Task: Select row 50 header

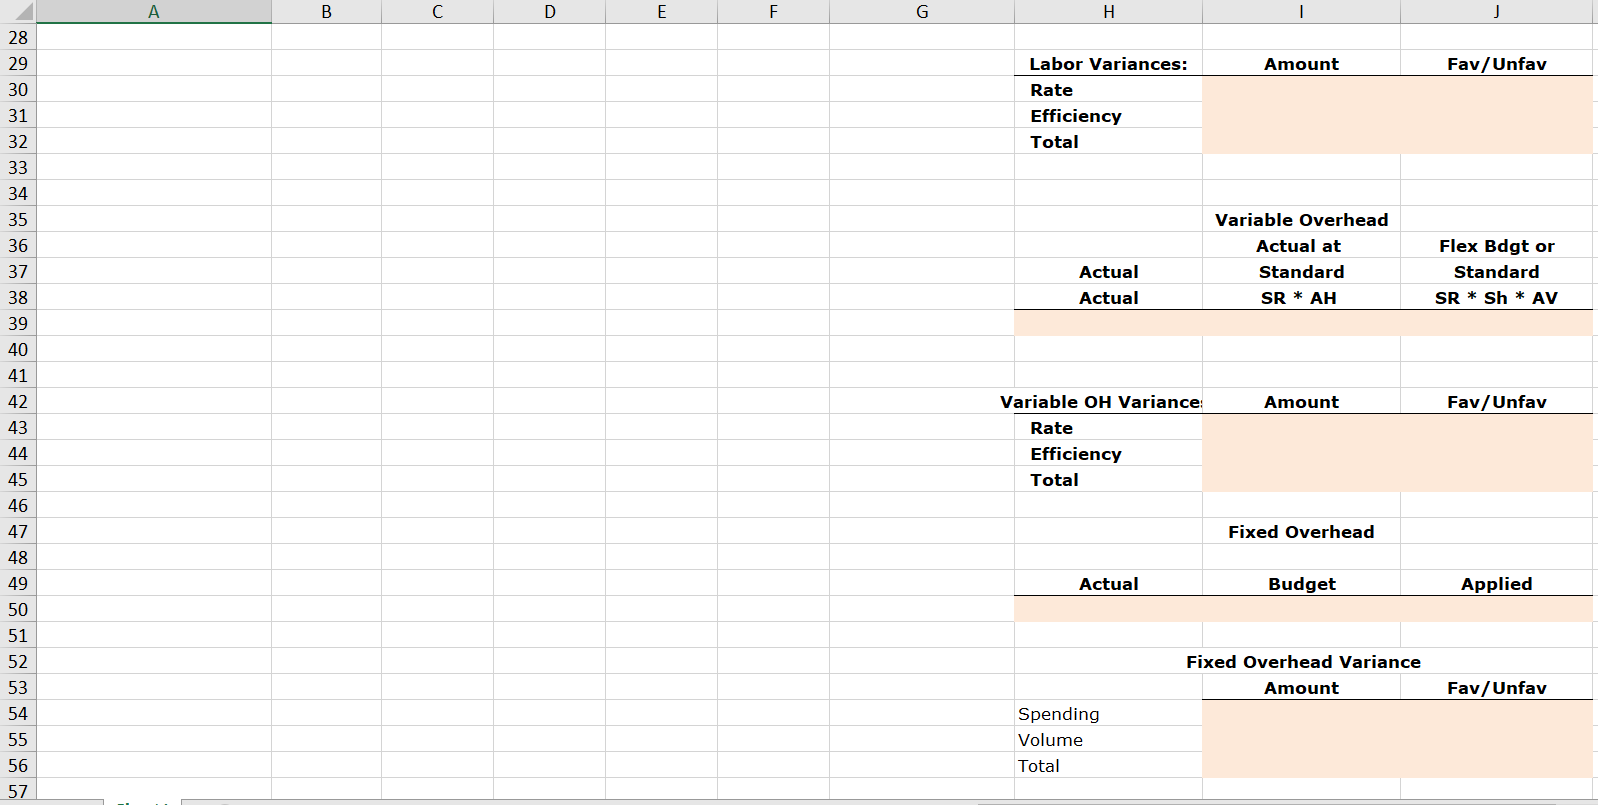Action: [18, 610]
